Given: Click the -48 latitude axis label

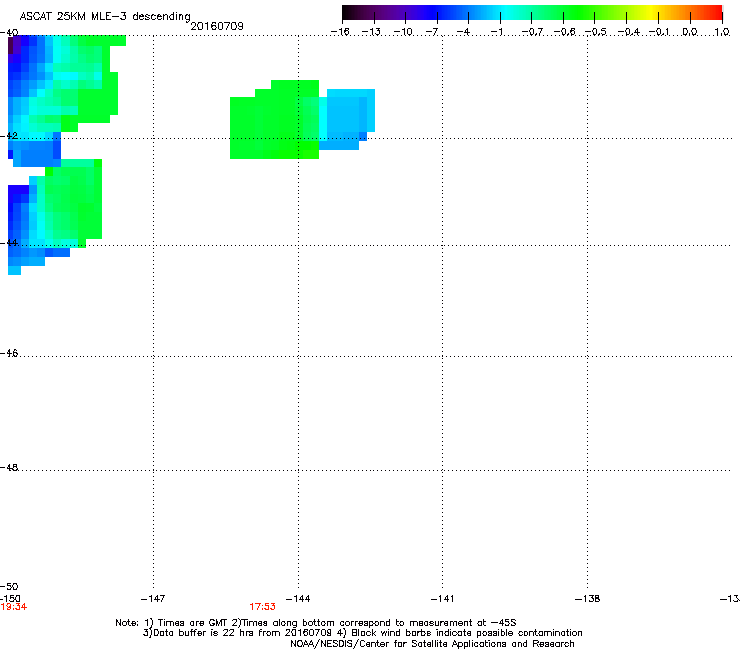Looking at the screenshot, I should point(9,467).
